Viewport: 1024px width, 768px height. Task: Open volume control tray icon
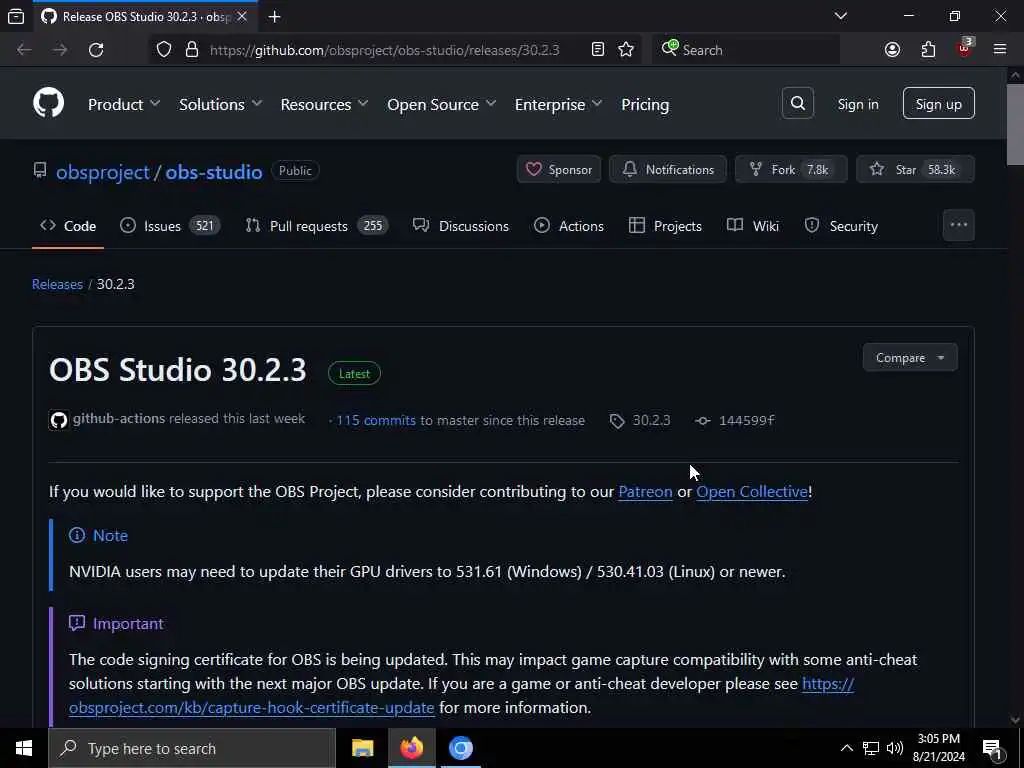(895, 748)
